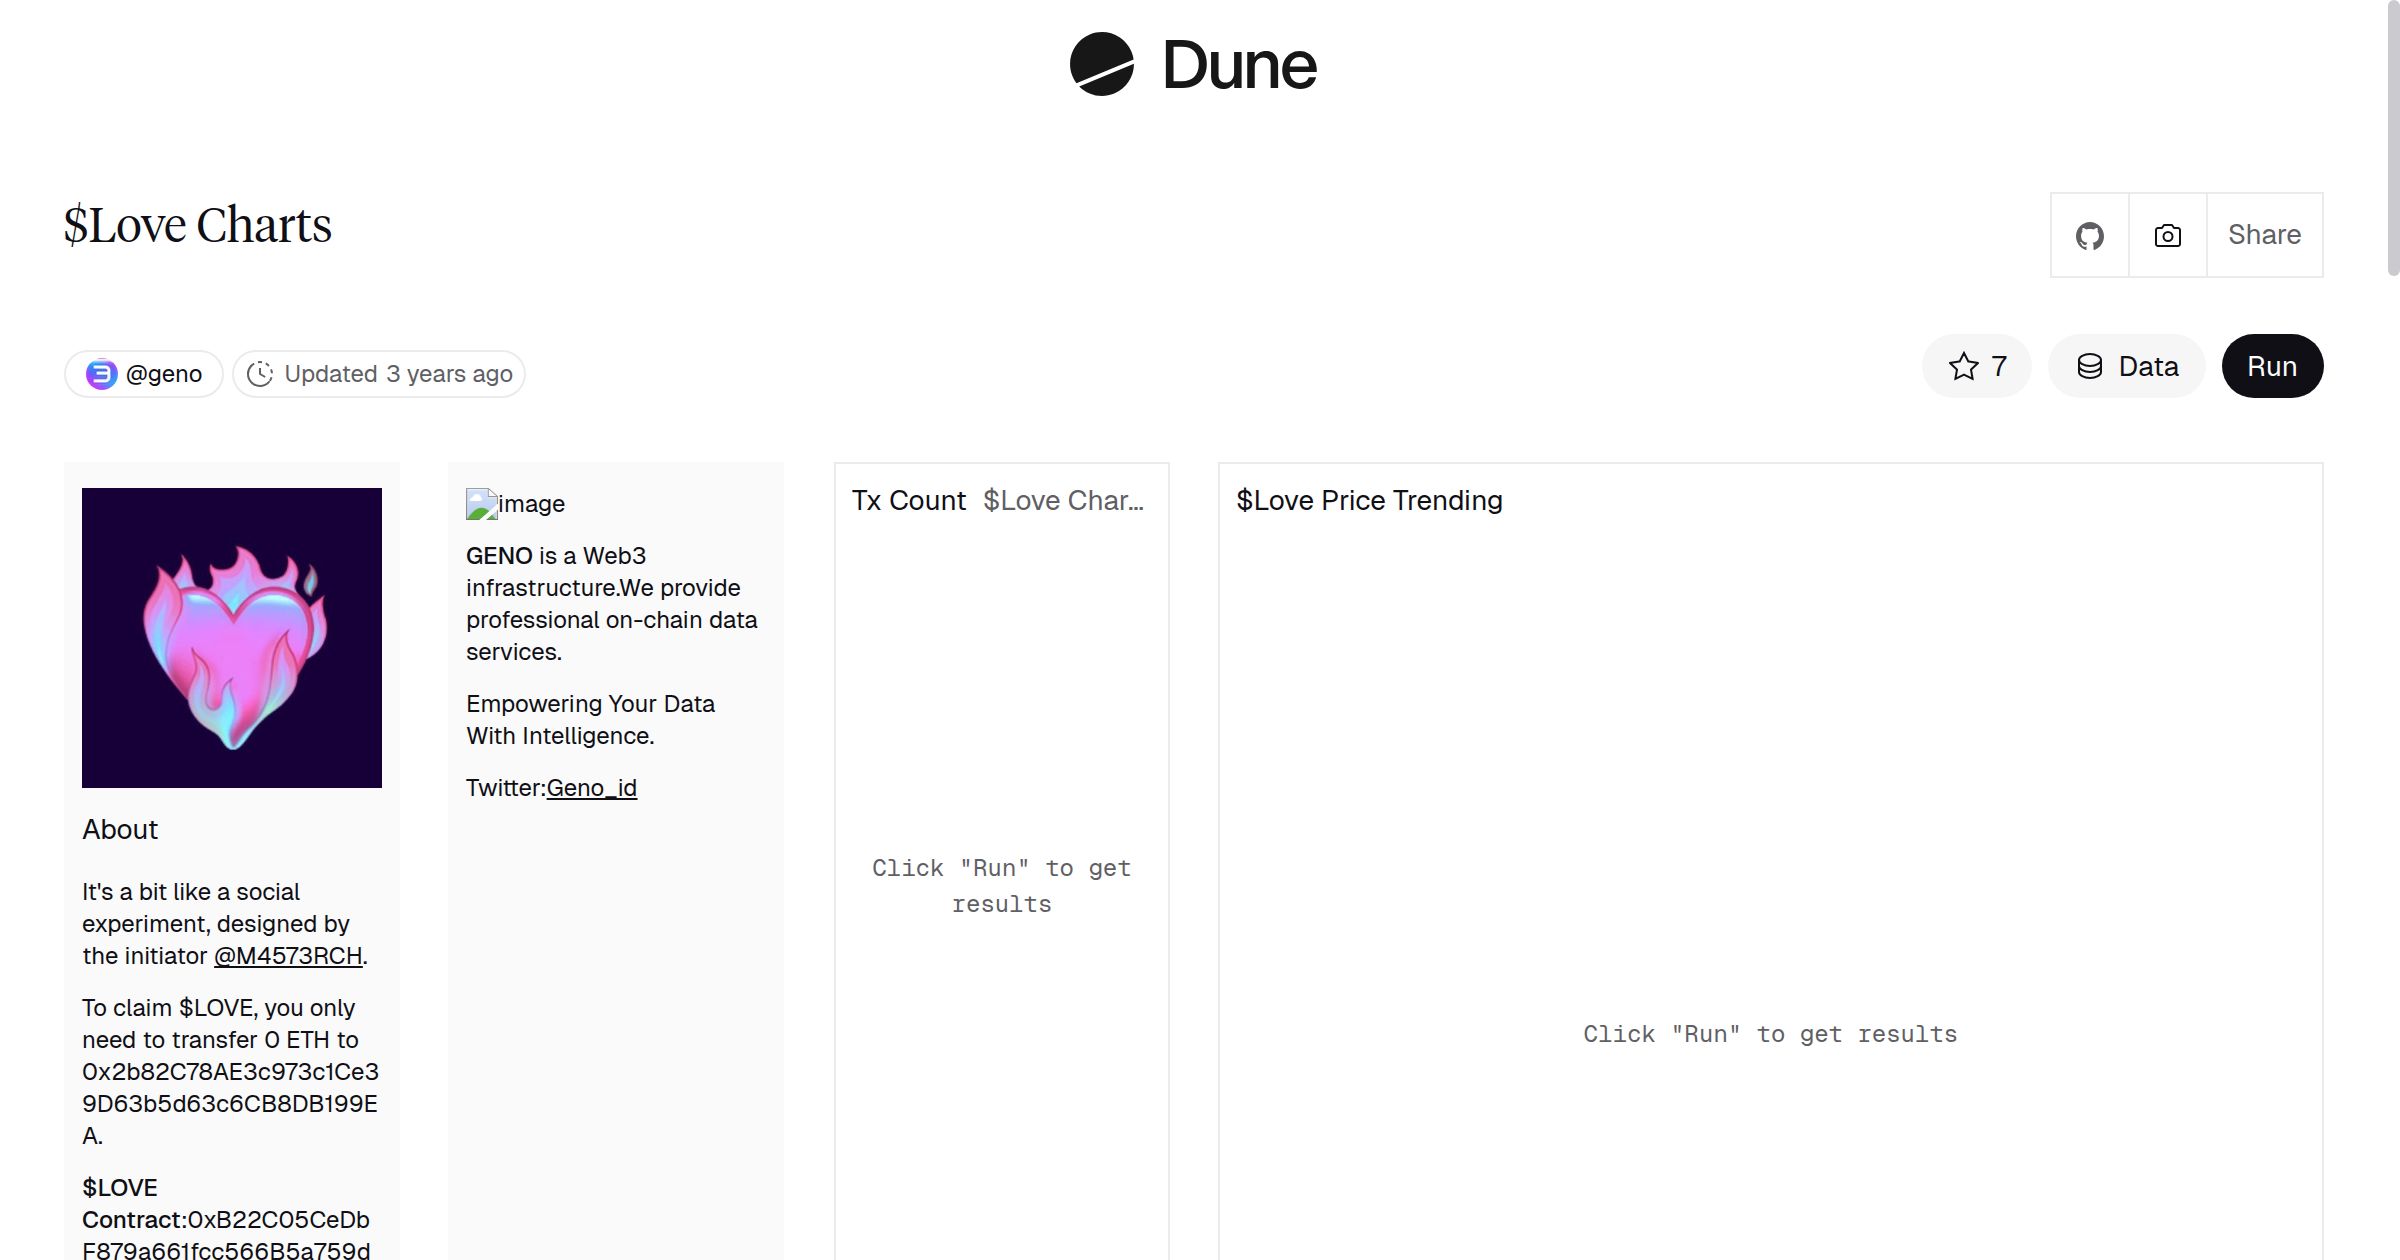Click the Dune logo at the top
This screenshot has height=1260, width=2400.
click(1192, 65)
